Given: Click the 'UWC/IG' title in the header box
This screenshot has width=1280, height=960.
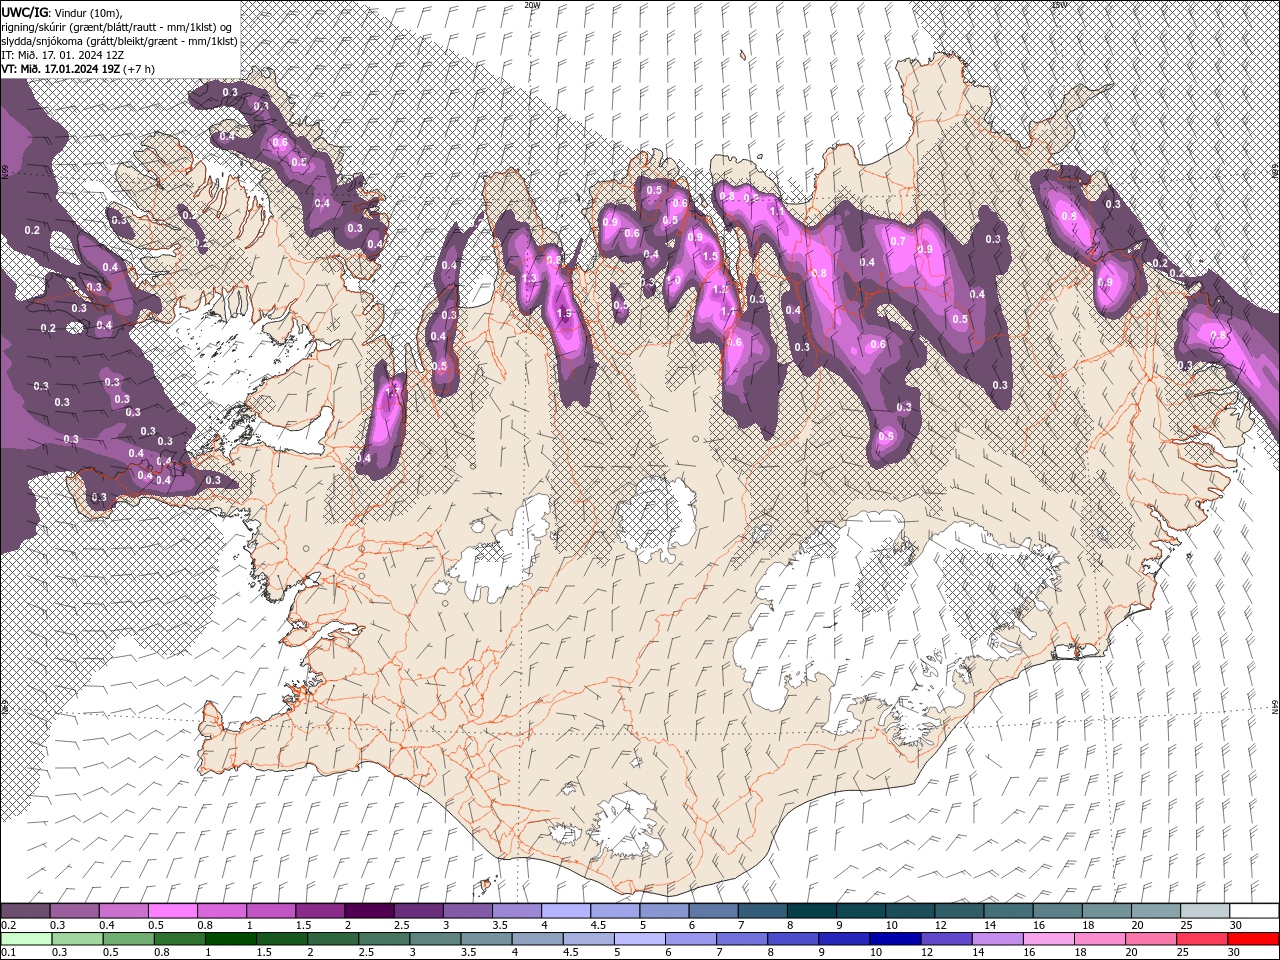Looking at the screenshot, I should pyautogui.click(x=24, y=12).
